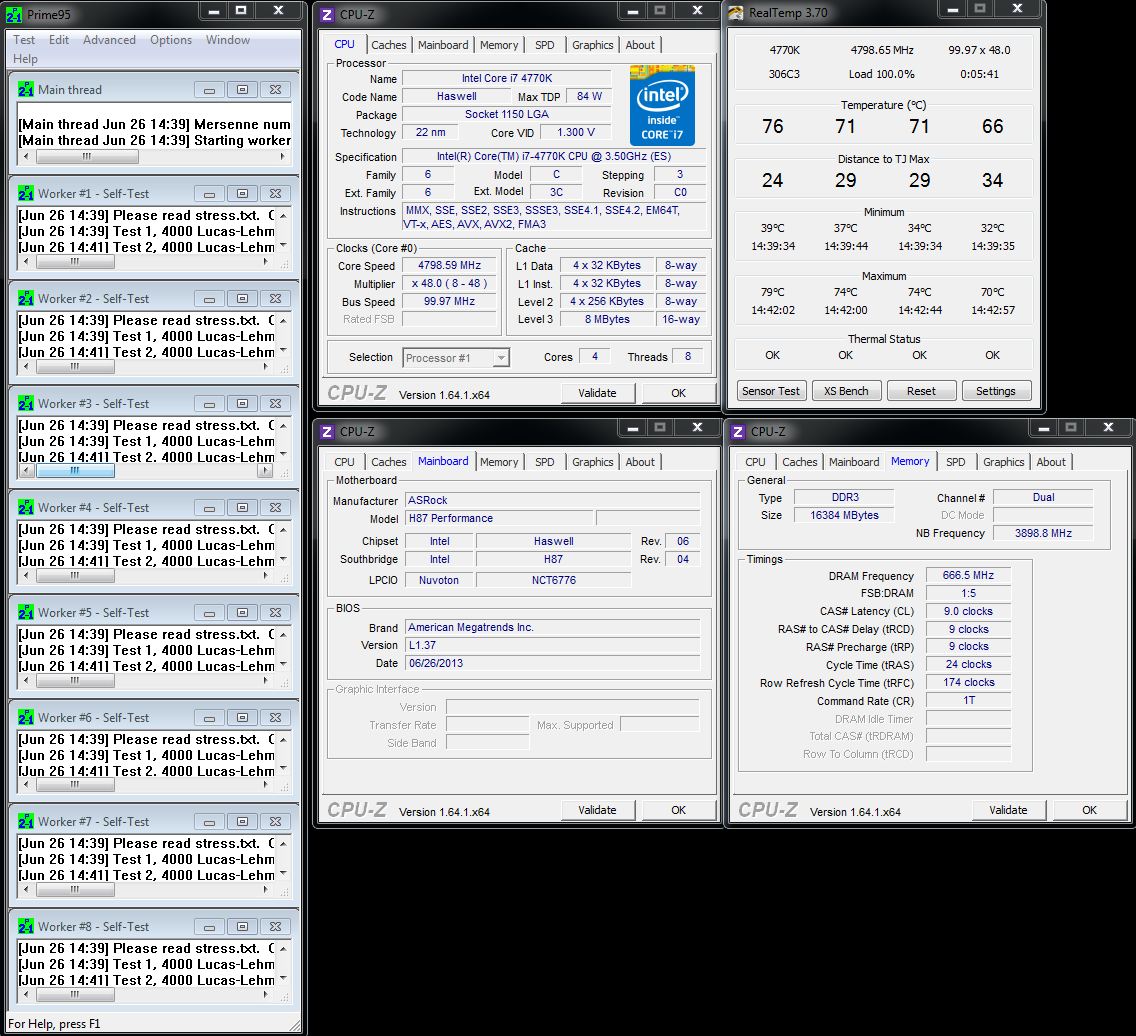Click the Multiplier x 48.0 field
This screenshot has height=1036, width=1136.
(449, 283)
